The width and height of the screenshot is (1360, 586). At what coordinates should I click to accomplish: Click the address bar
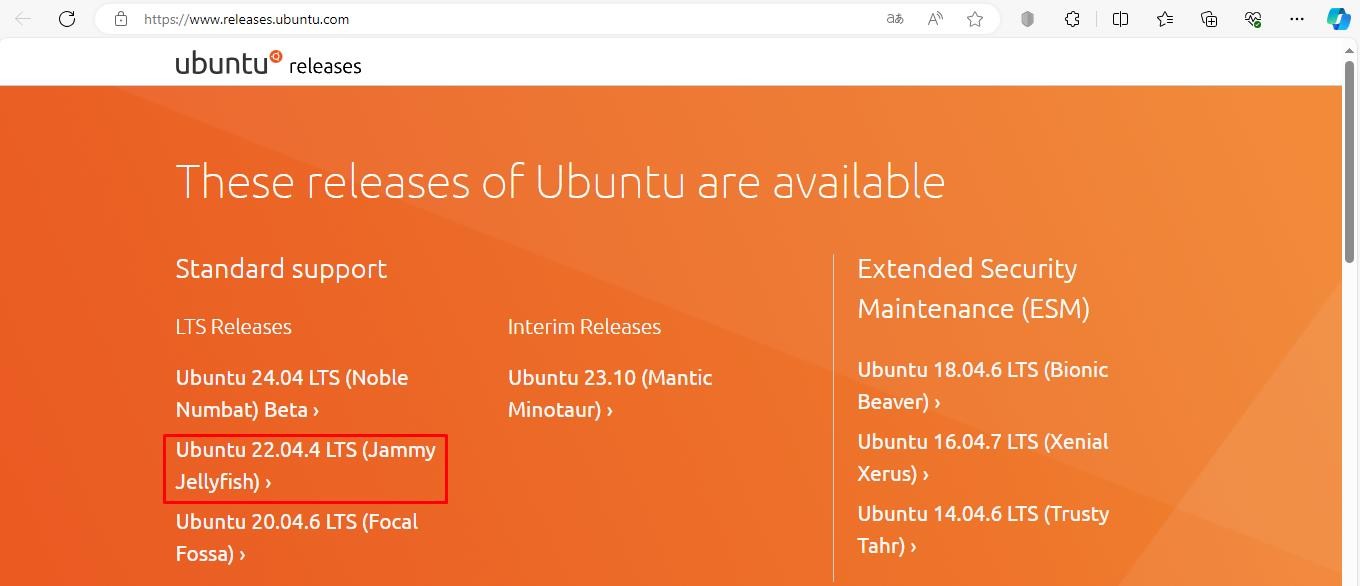[500, 19]
